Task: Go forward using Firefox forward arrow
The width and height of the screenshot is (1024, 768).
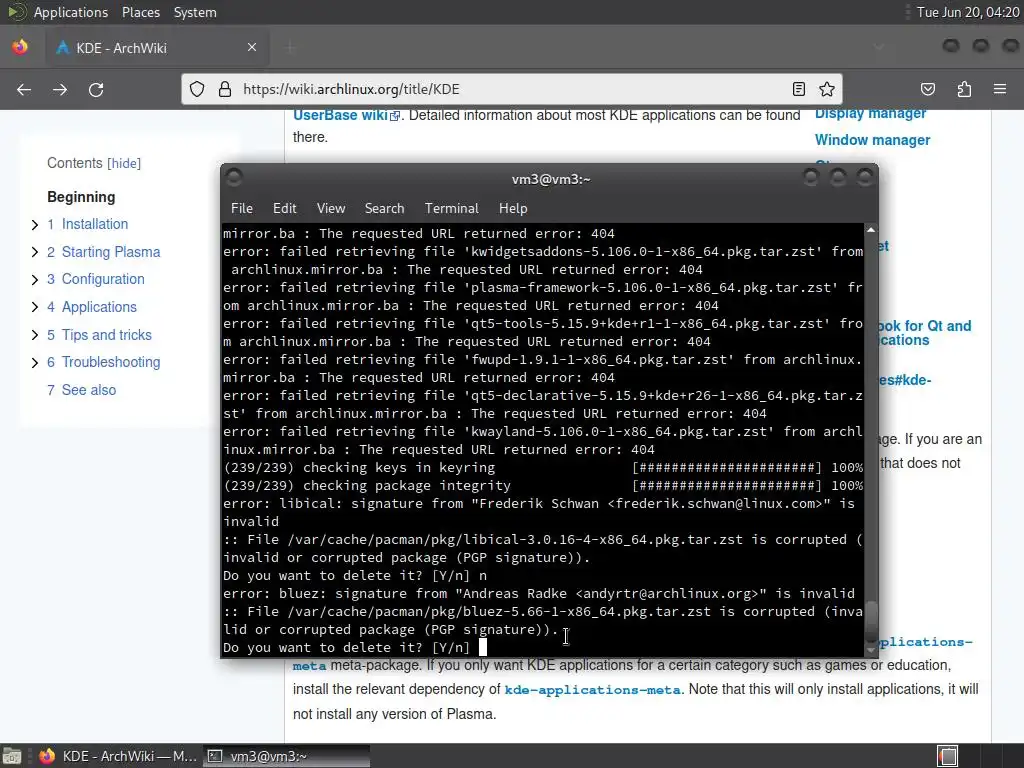Action: 60,89
